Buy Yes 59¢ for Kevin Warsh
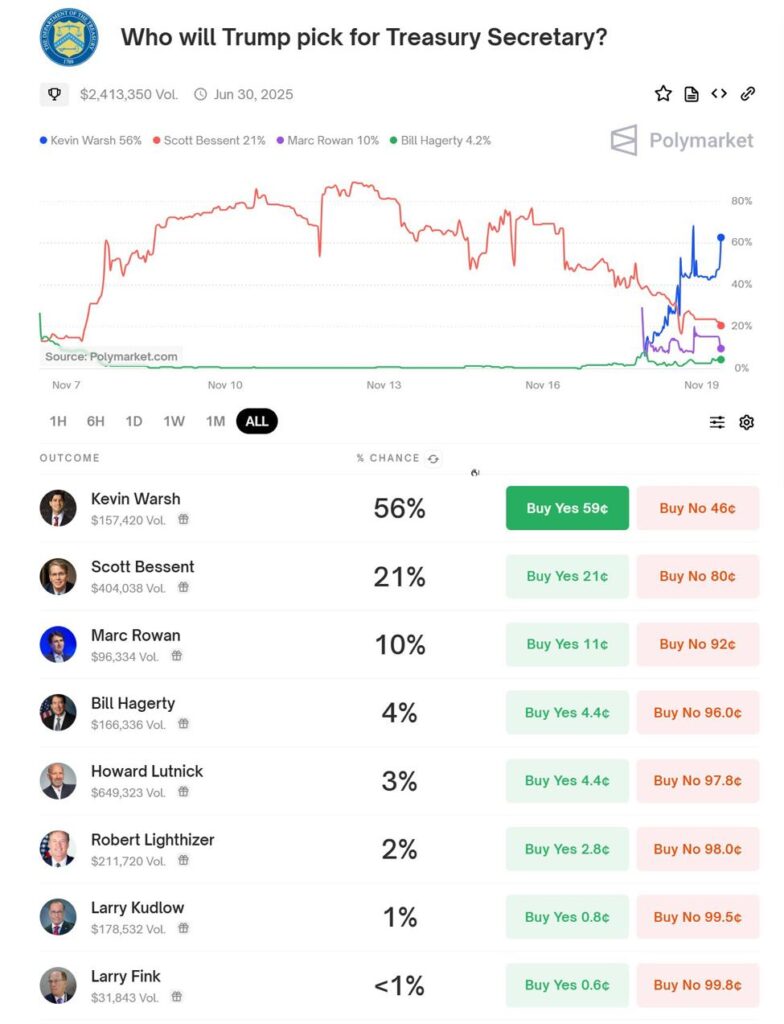Viewport: 784px width, 1024px height. [x=567, y=508]
